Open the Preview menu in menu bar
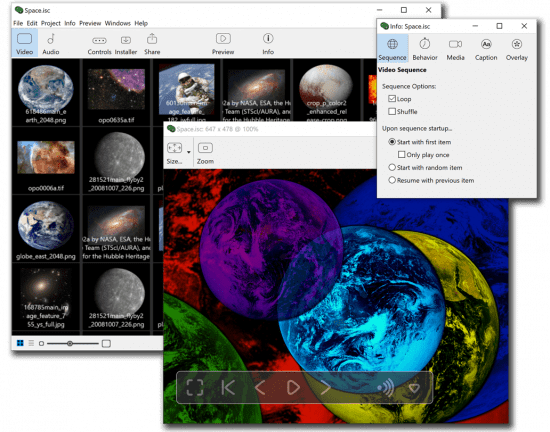This screenshot has width=550, height=432. 90,23
